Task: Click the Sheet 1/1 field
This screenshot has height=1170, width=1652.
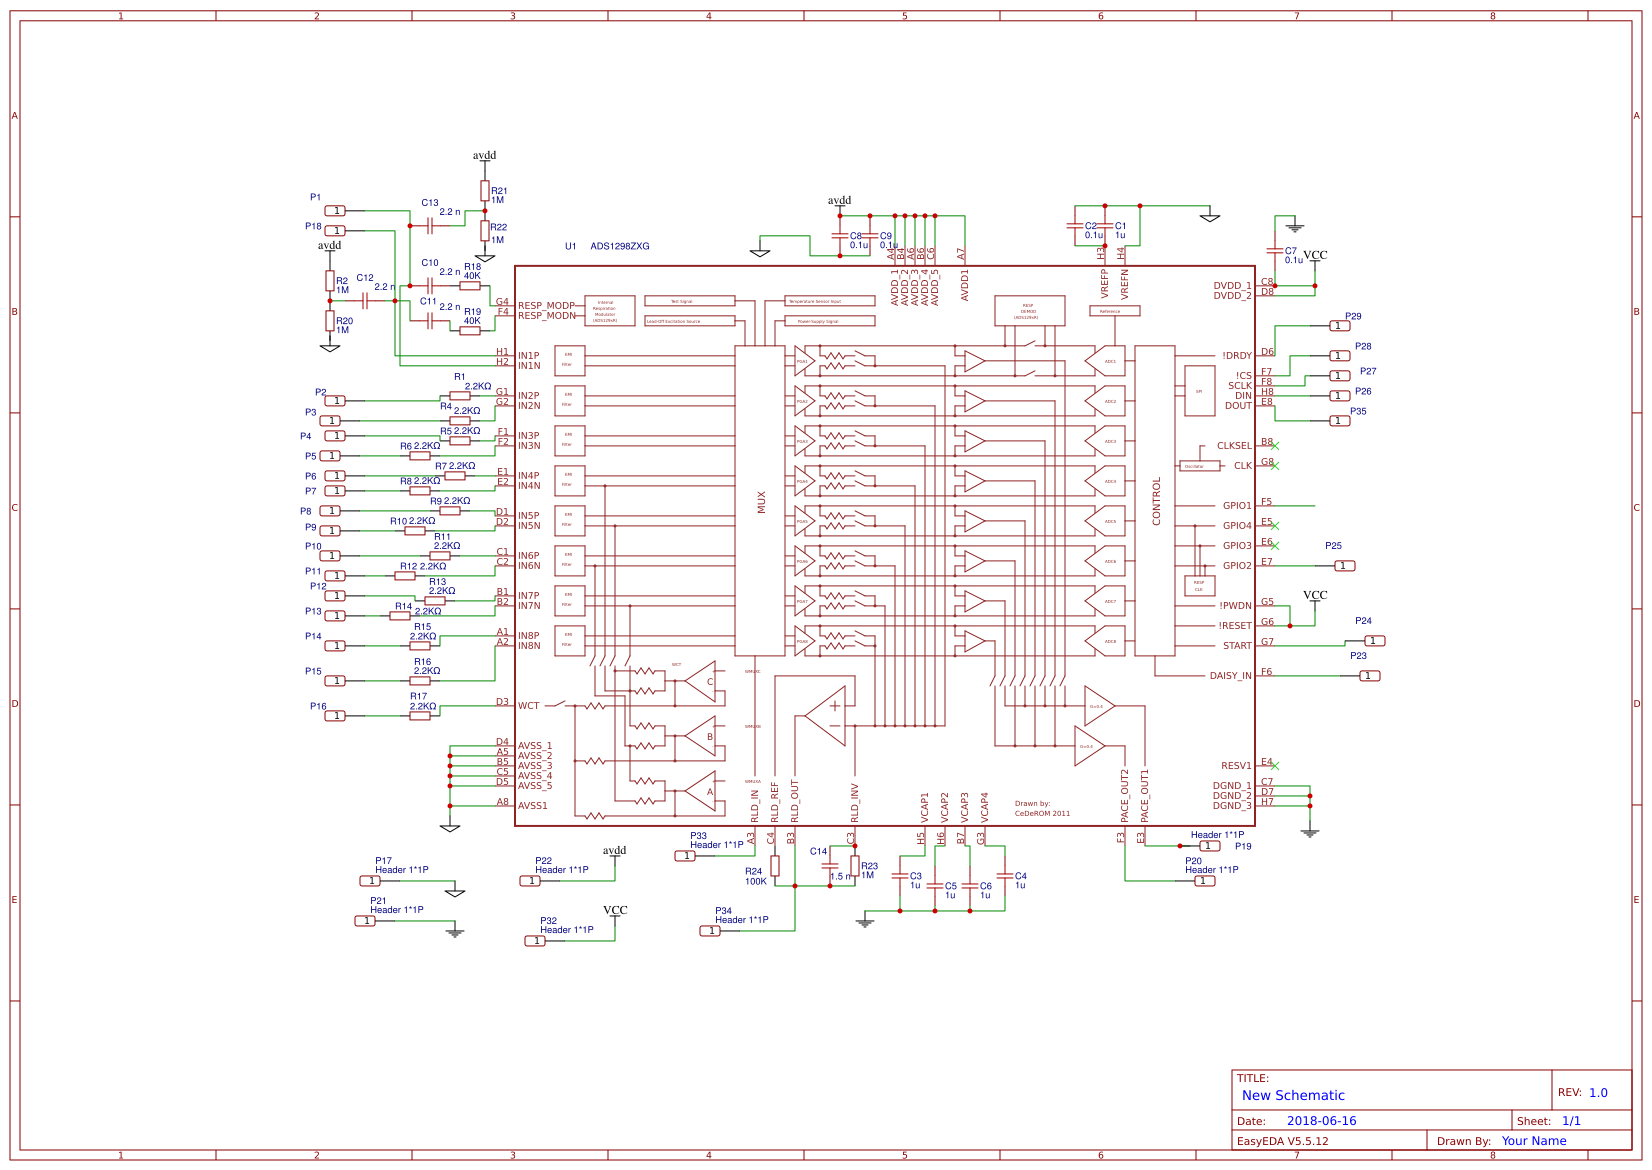Action: [1572, 1120]
